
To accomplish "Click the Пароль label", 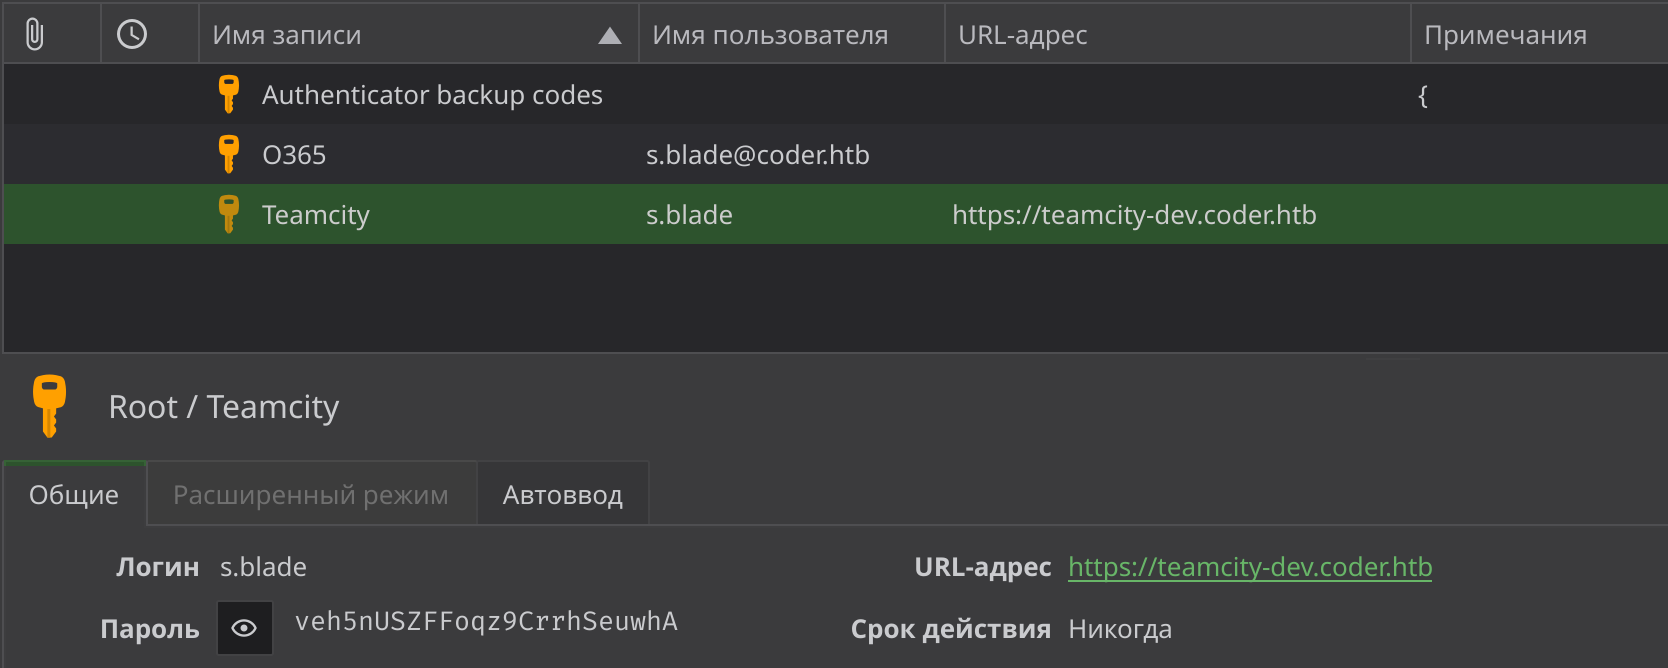I will tap(150, 629).
